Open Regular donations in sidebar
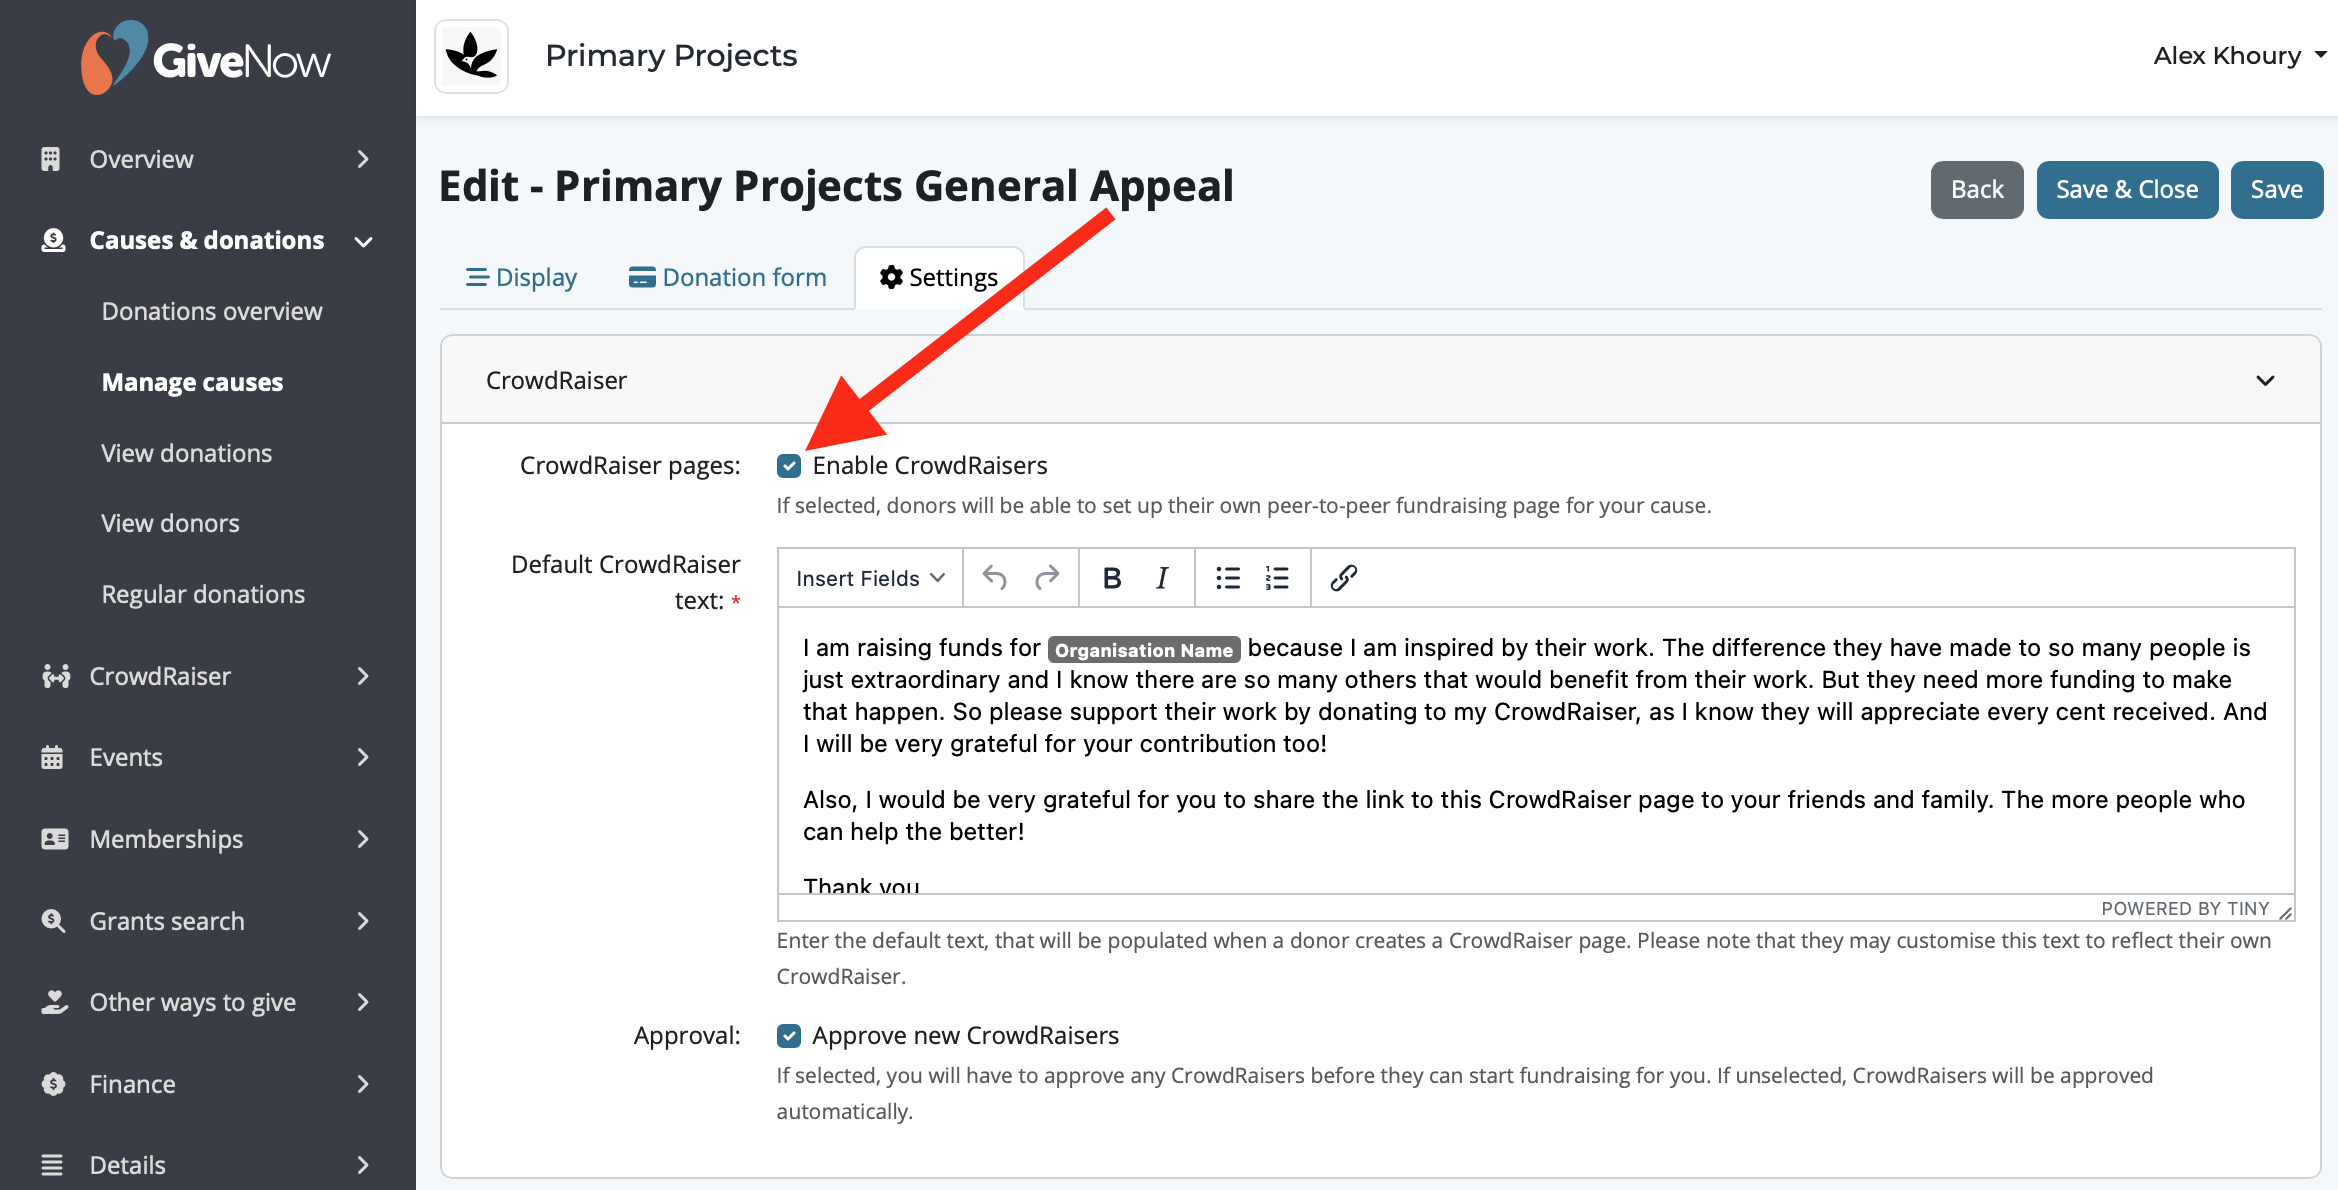Viewport: 2338px width, 1190px height. (x=203, y=594)
